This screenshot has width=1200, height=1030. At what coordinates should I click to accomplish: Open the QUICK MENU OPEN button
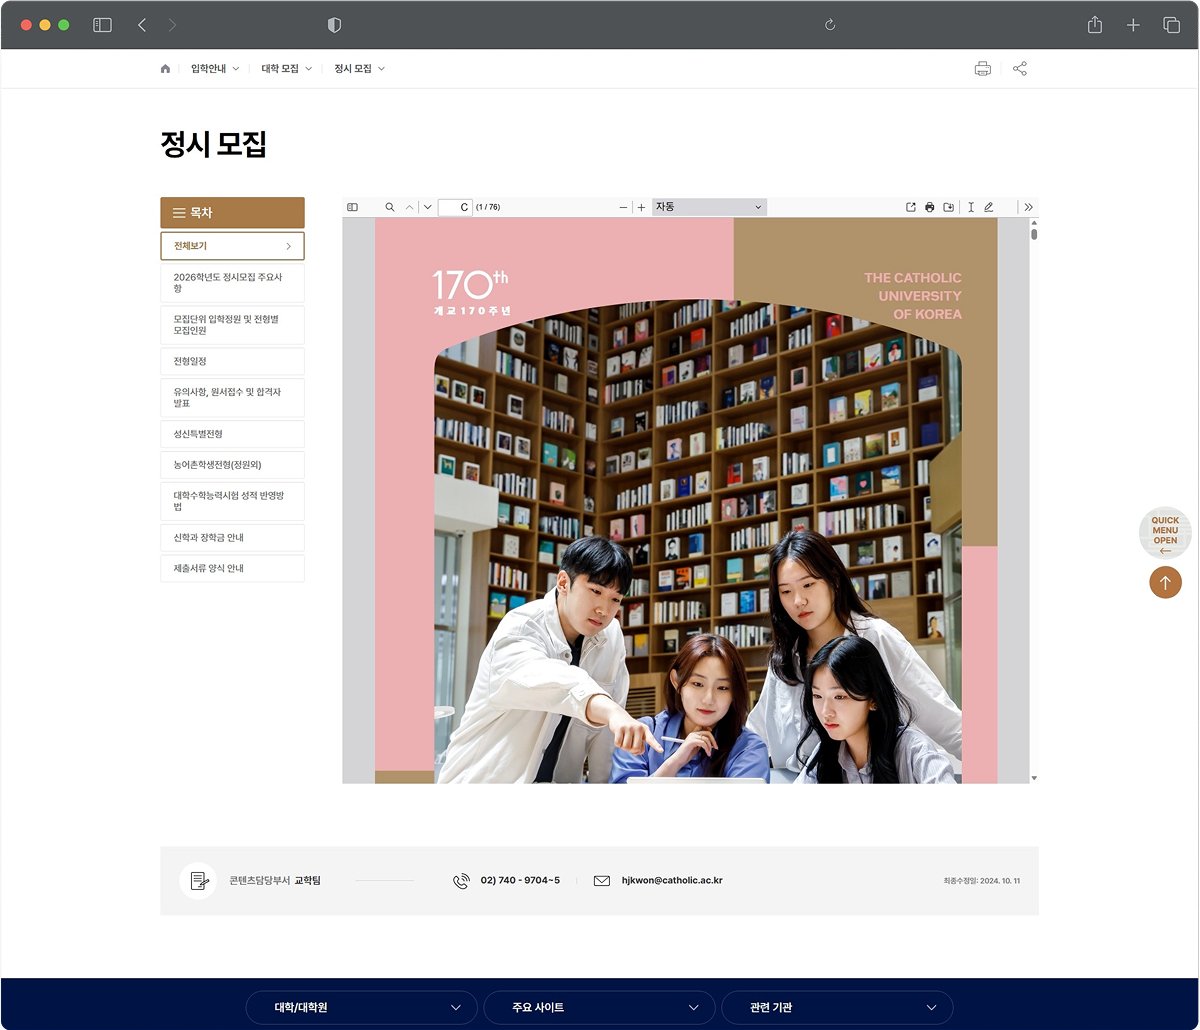(1165, 533)
